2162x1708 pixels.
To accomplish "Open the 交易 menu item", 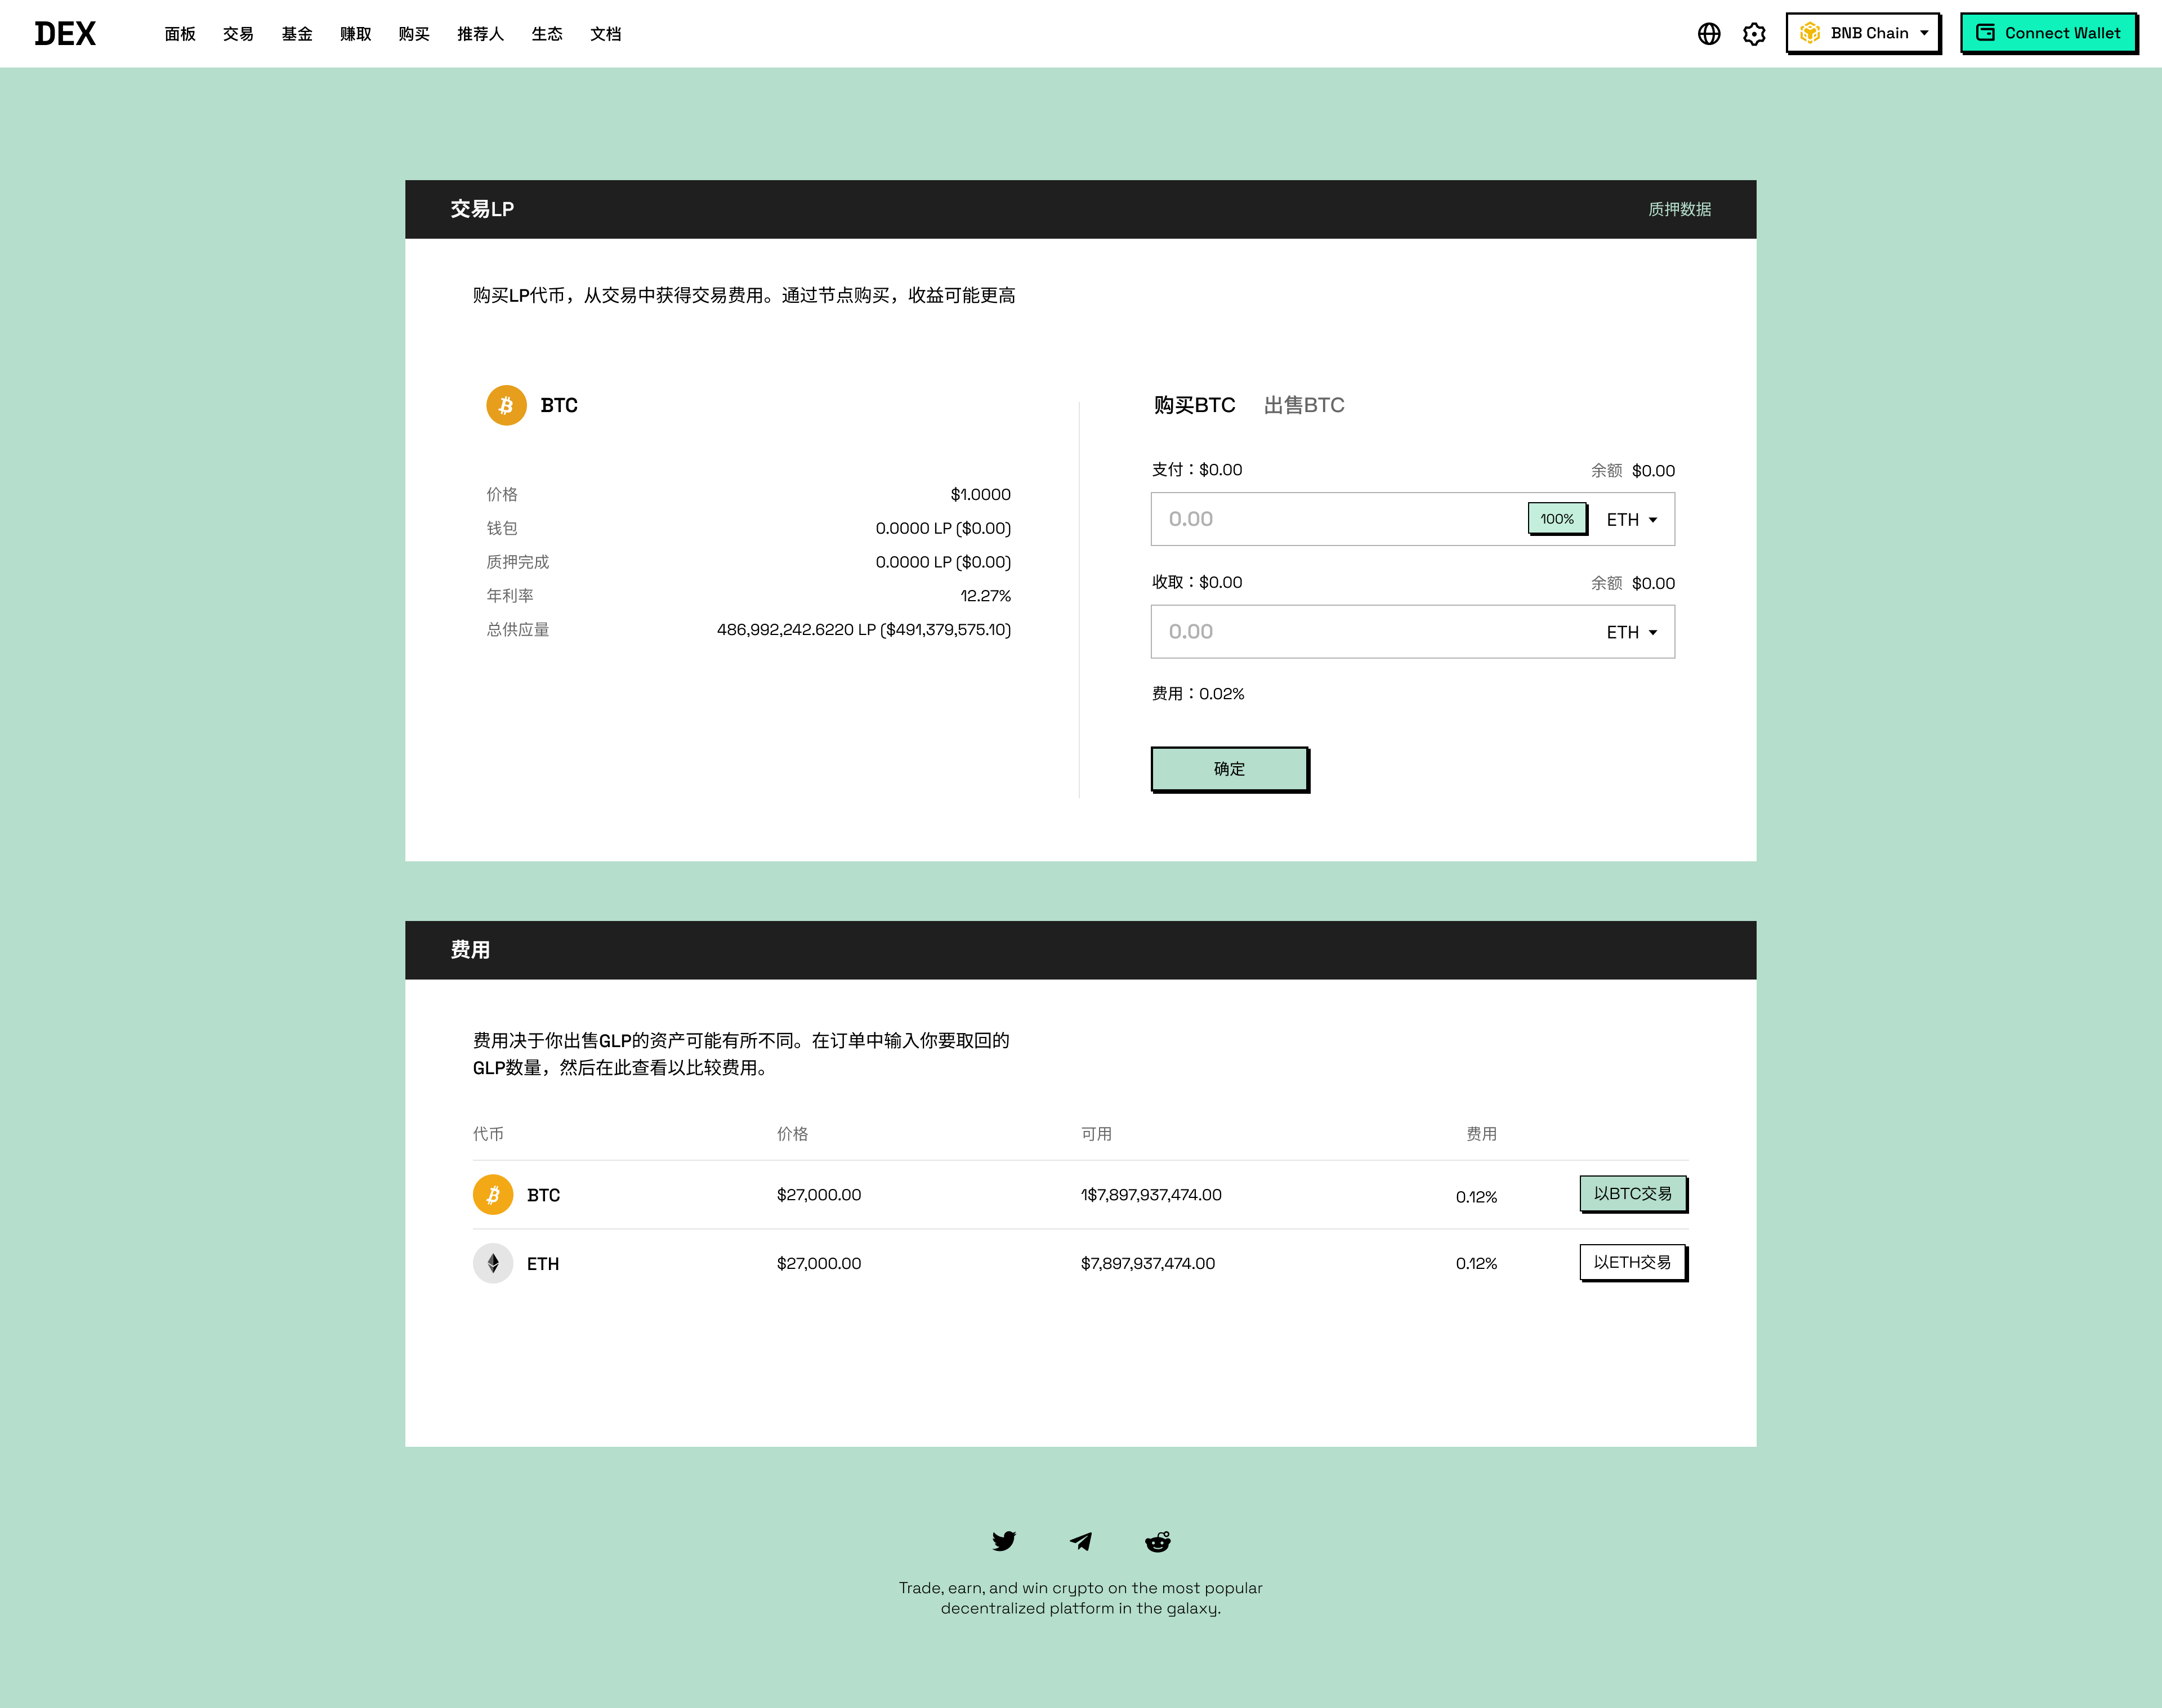I will click(238, 34).
